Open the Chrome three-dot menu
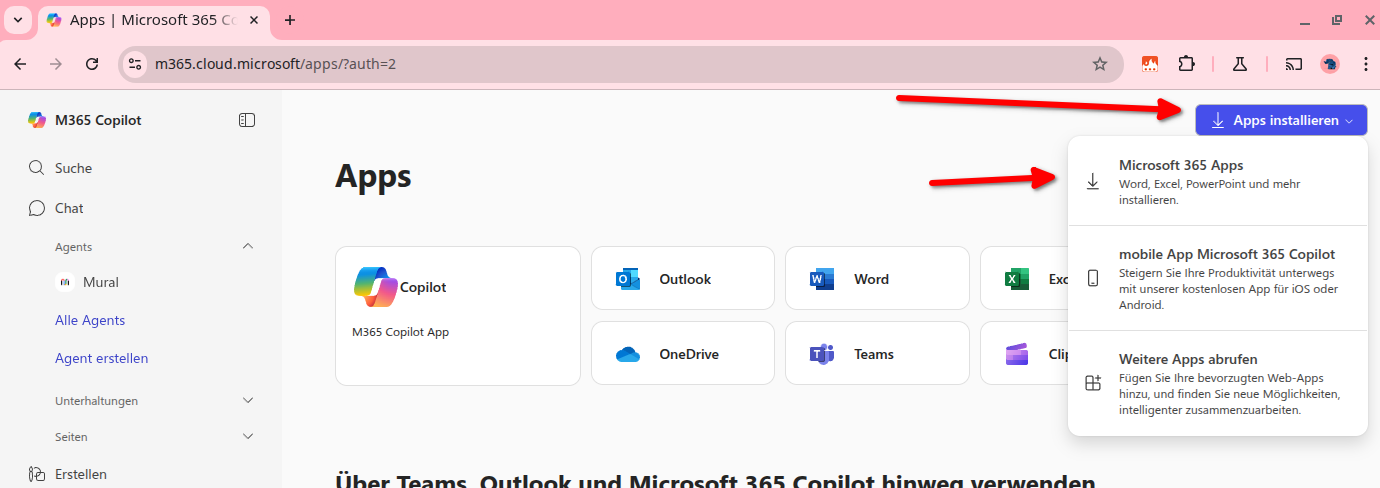Image resolution: width=1380 pixels, height=488 pixels. pos(1365,64)
